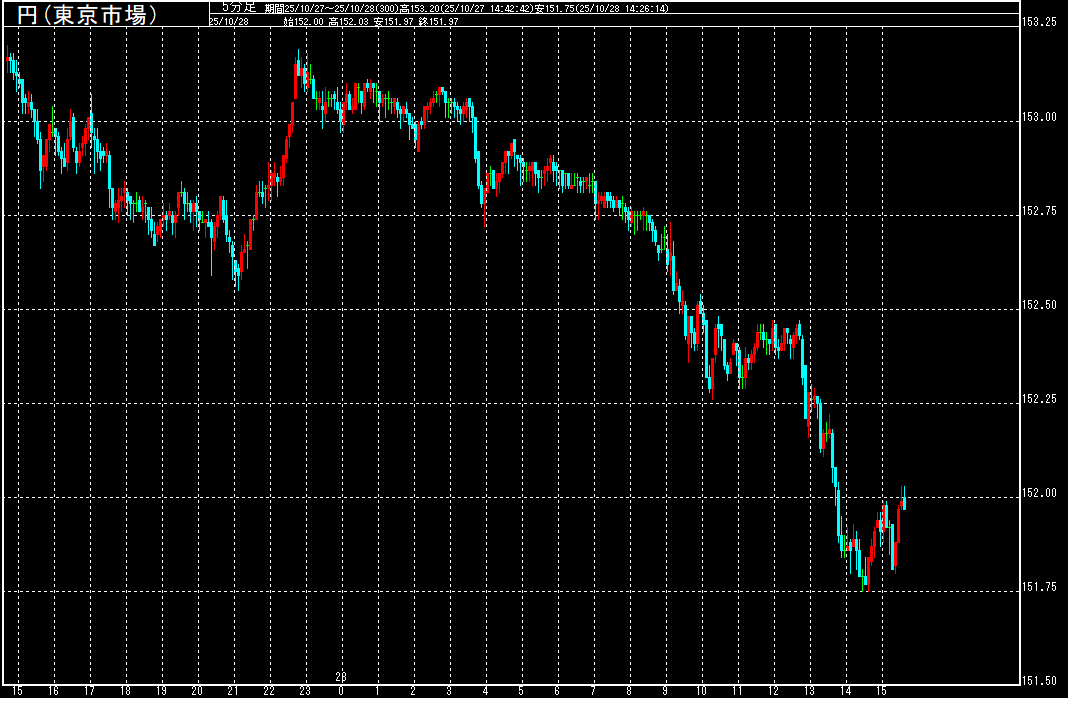Select the 152.75 price level label

pyautogui.click(x=1044, y=211)
